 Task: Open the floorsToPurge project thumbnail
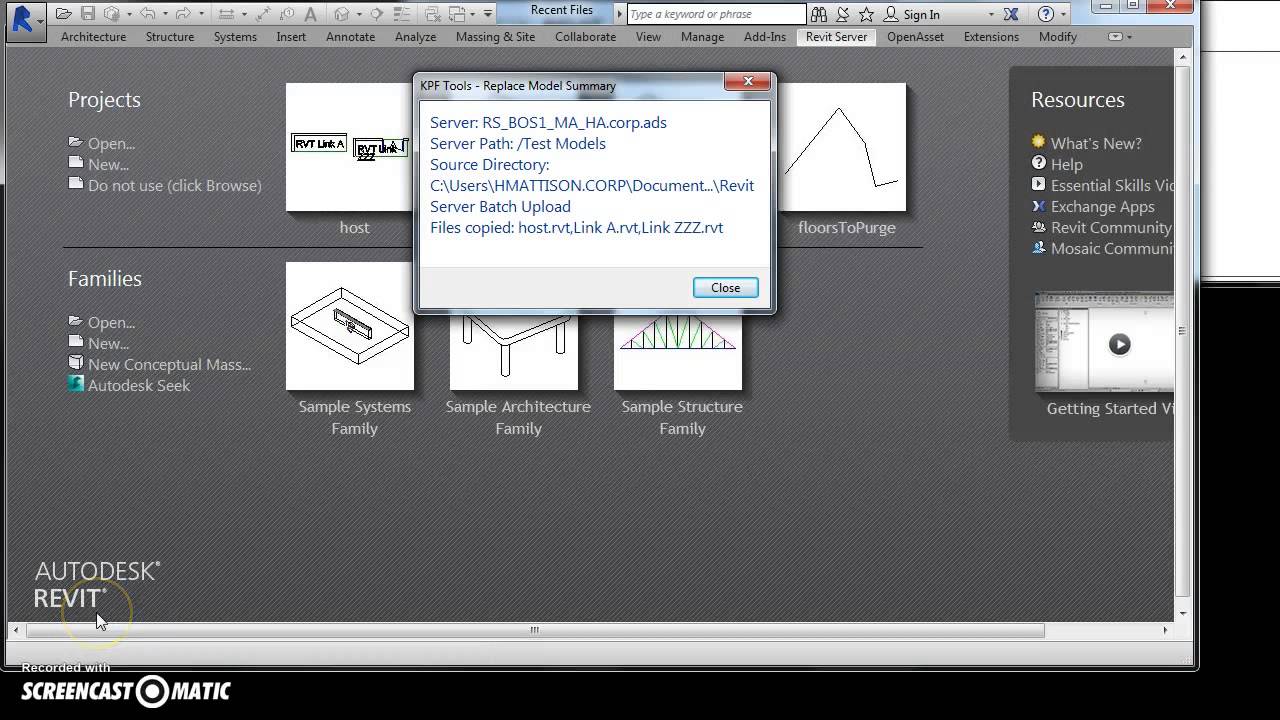[x=845, y=147]
